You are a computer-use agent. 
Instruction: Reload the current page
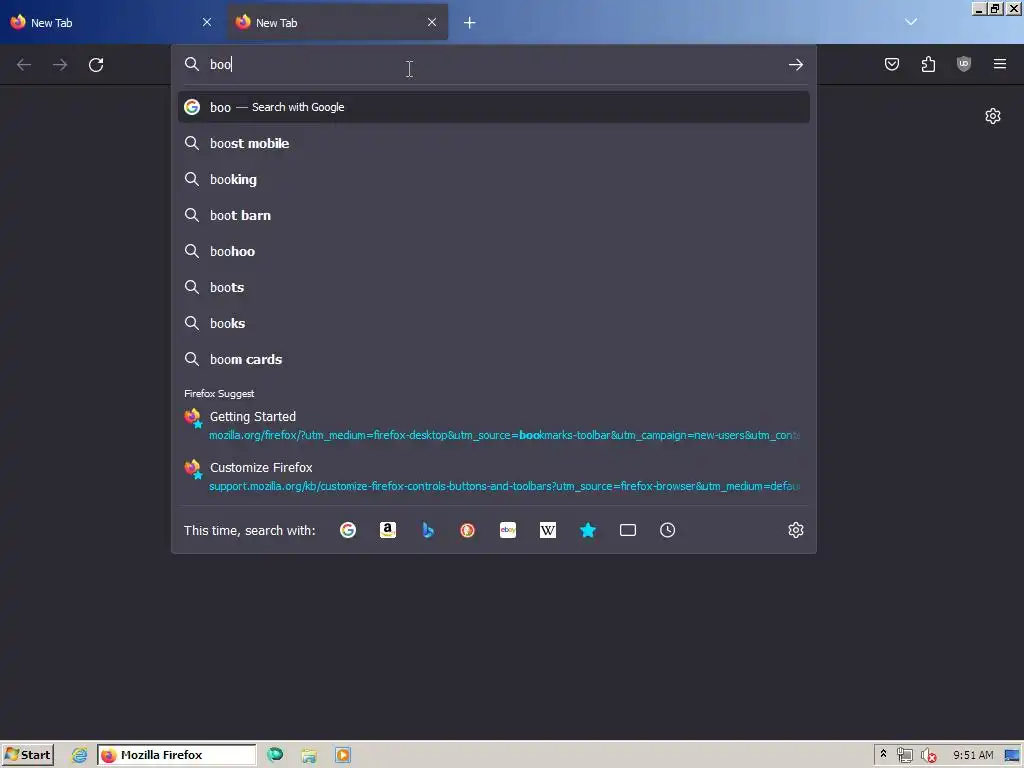(x=96, y=65)
